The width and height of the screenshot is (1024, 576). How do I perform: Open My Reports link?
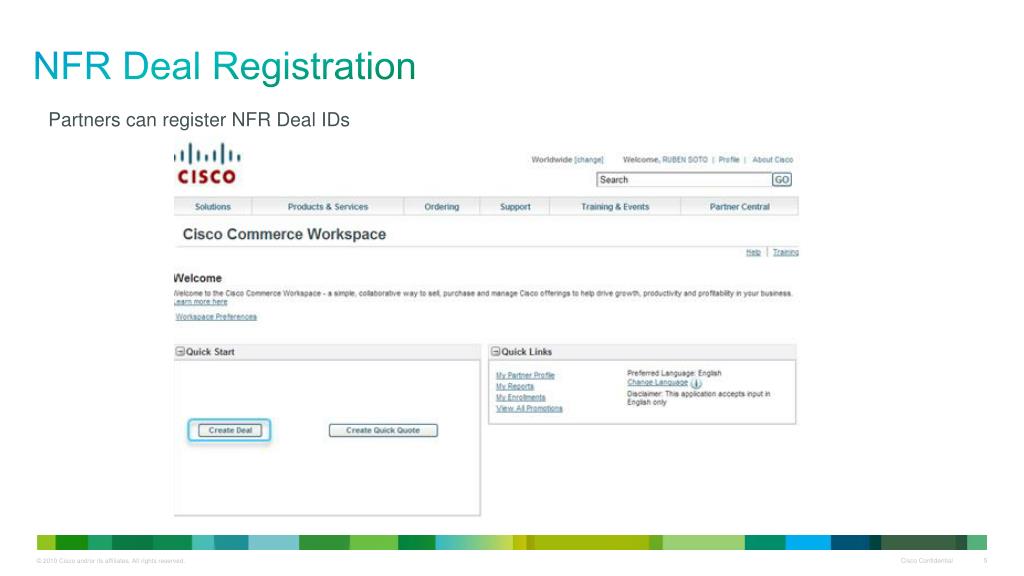[515, 387]
